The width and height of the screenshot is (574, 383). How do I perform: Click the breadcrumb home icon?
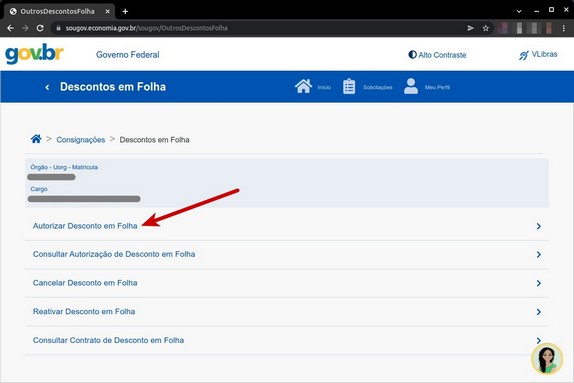[x=36, y=139]
